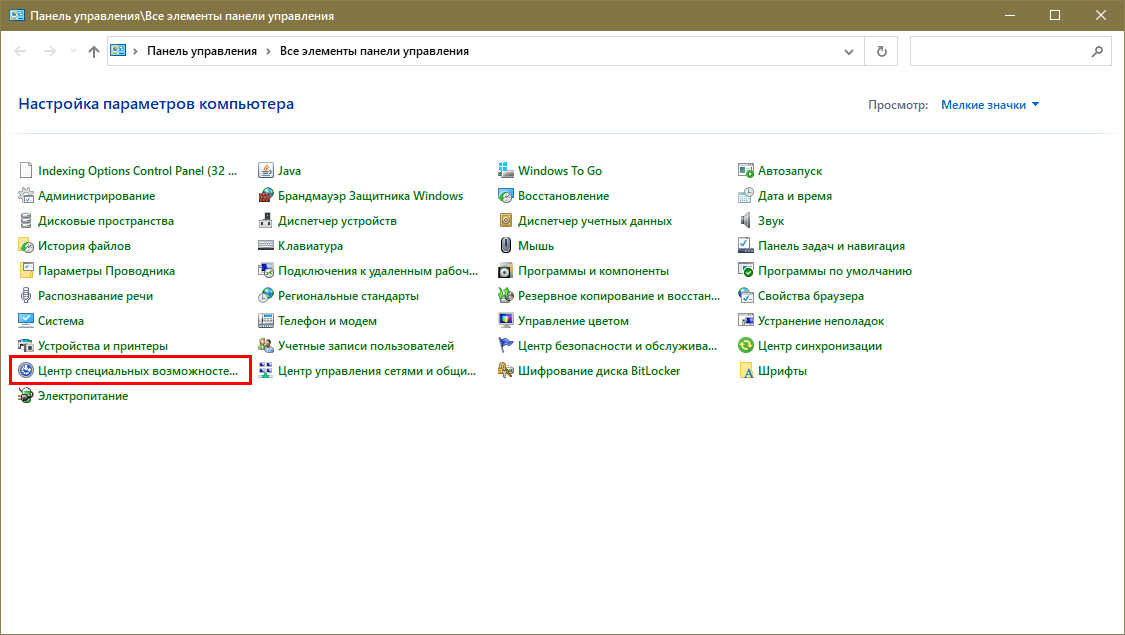Open the Брандмауэр Защитника Windows icon
The image size is (1125, 635).
[266, 196]
